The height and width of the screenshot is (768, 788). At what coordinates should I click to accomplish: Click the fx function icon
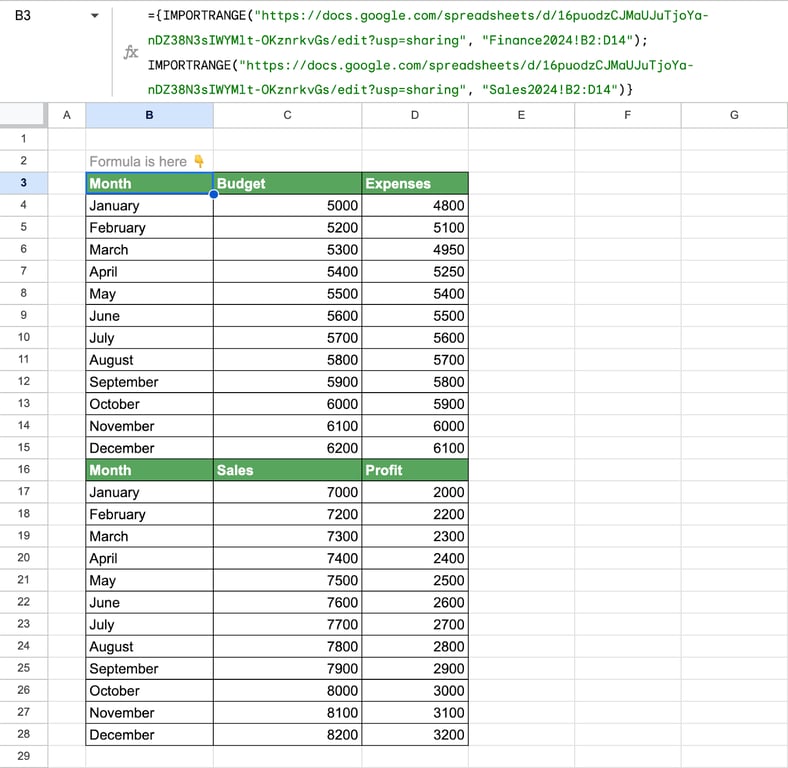pyautogui.click(x=131, y=52)
